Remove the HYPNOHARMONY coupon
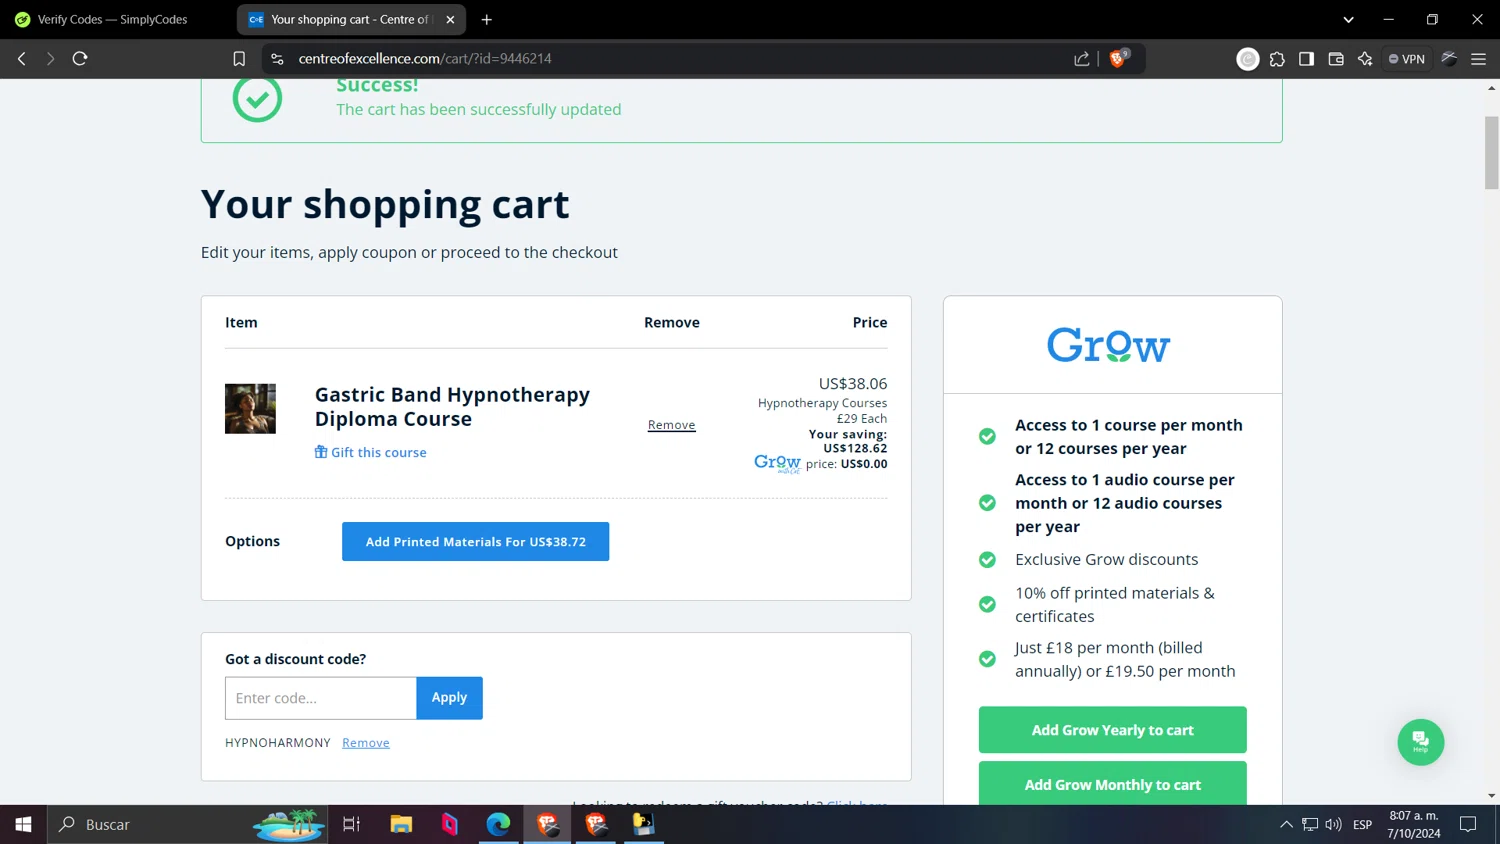 pyautogui.click(x=366, y=743)
